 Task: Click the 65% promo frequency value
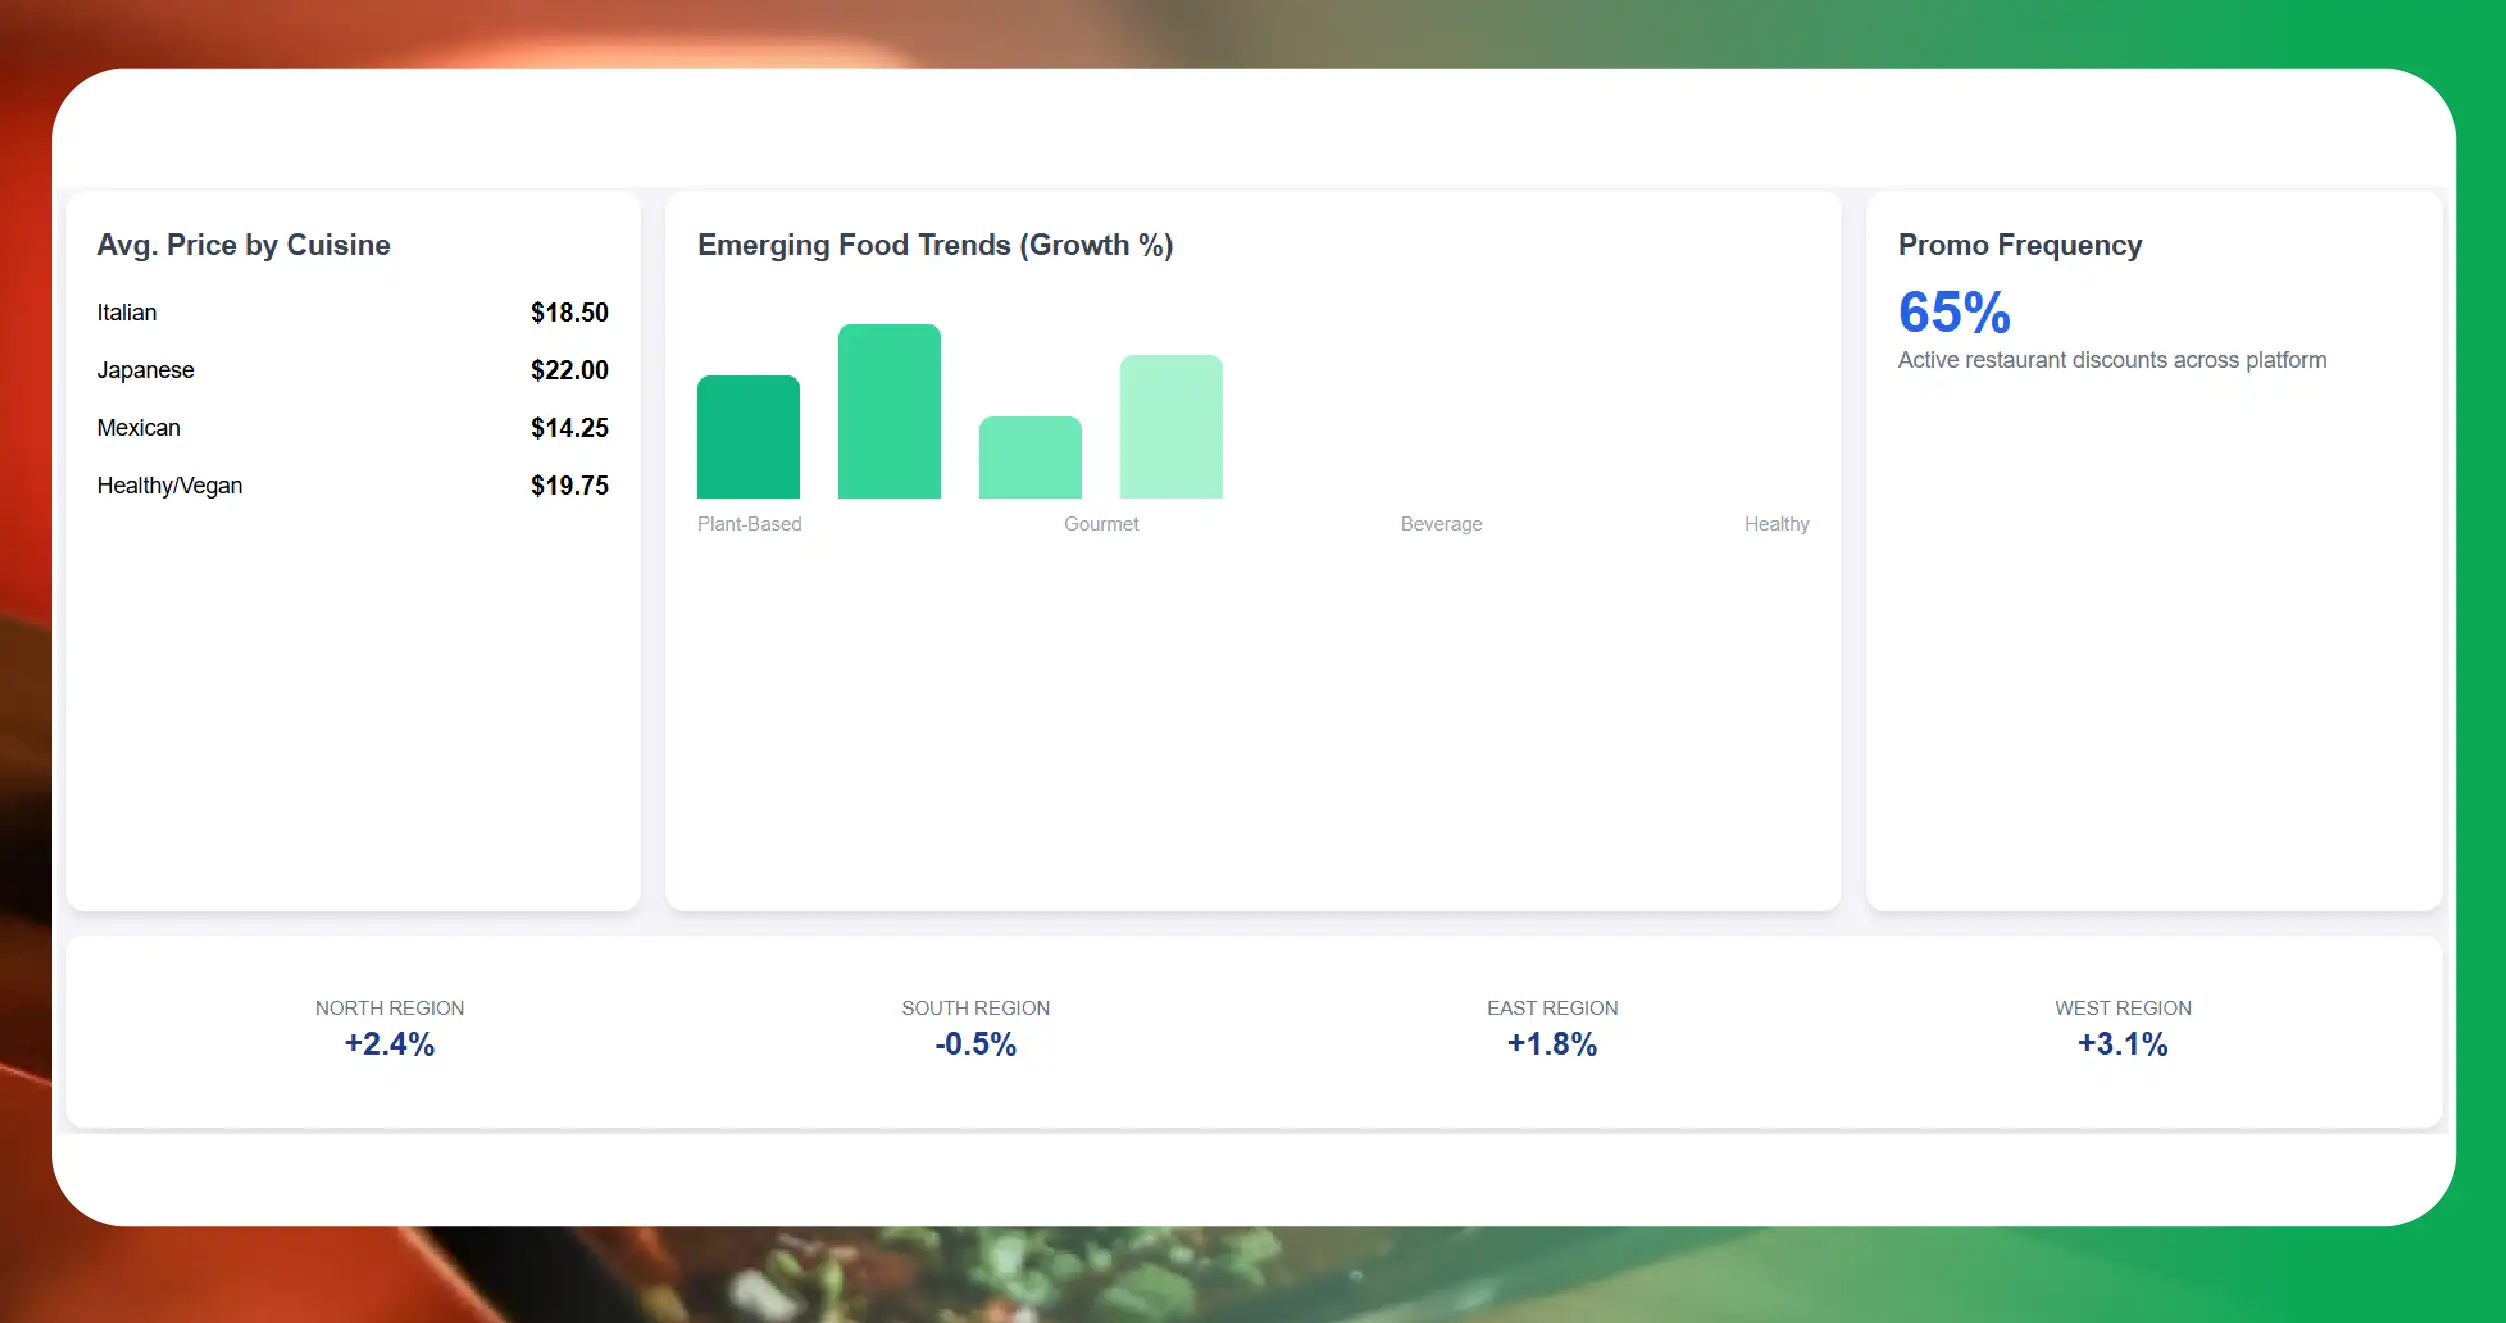pos(1954,312)
